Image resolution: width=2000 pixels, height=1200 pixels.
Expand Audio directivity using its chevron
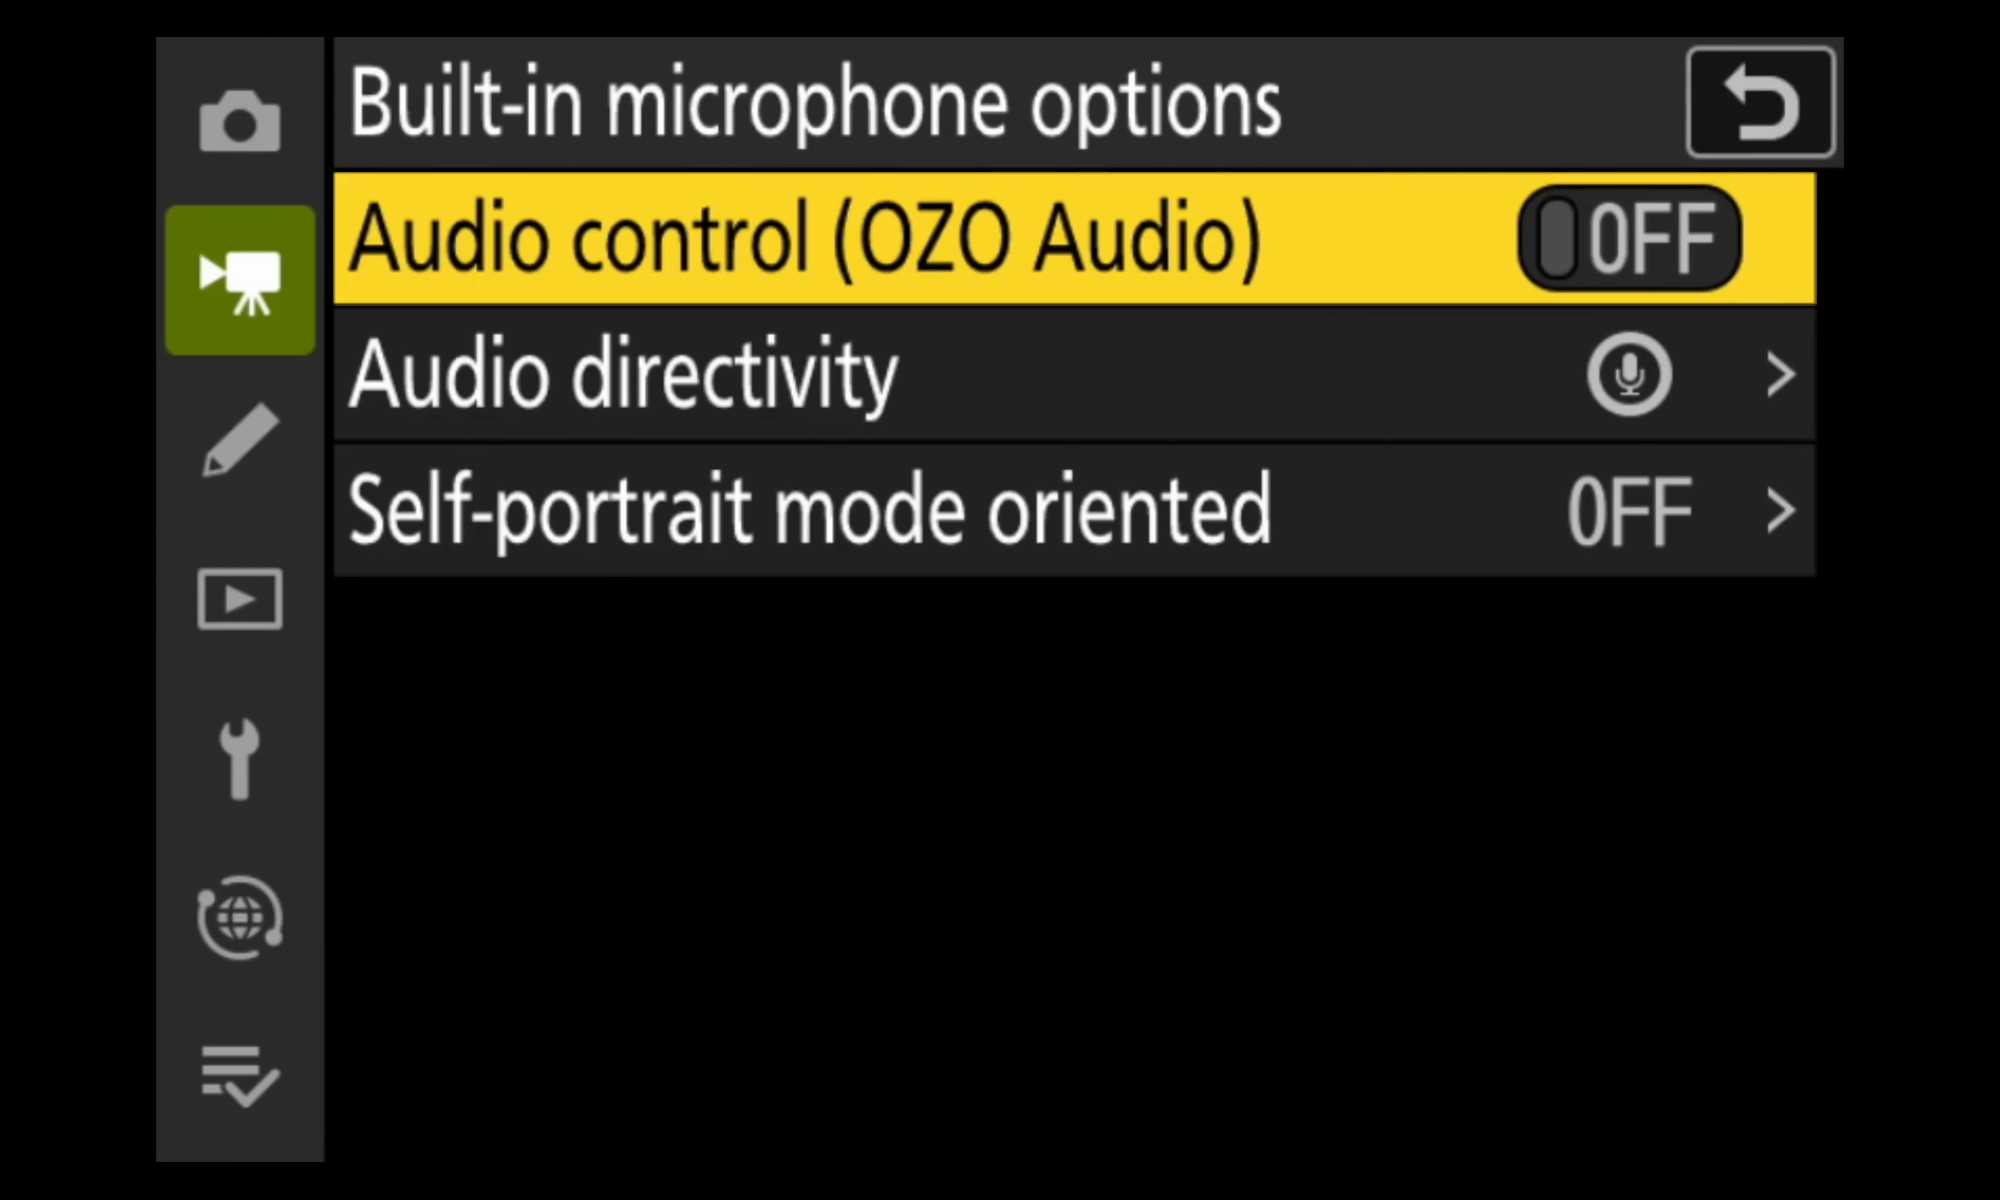coord(1780,374)
